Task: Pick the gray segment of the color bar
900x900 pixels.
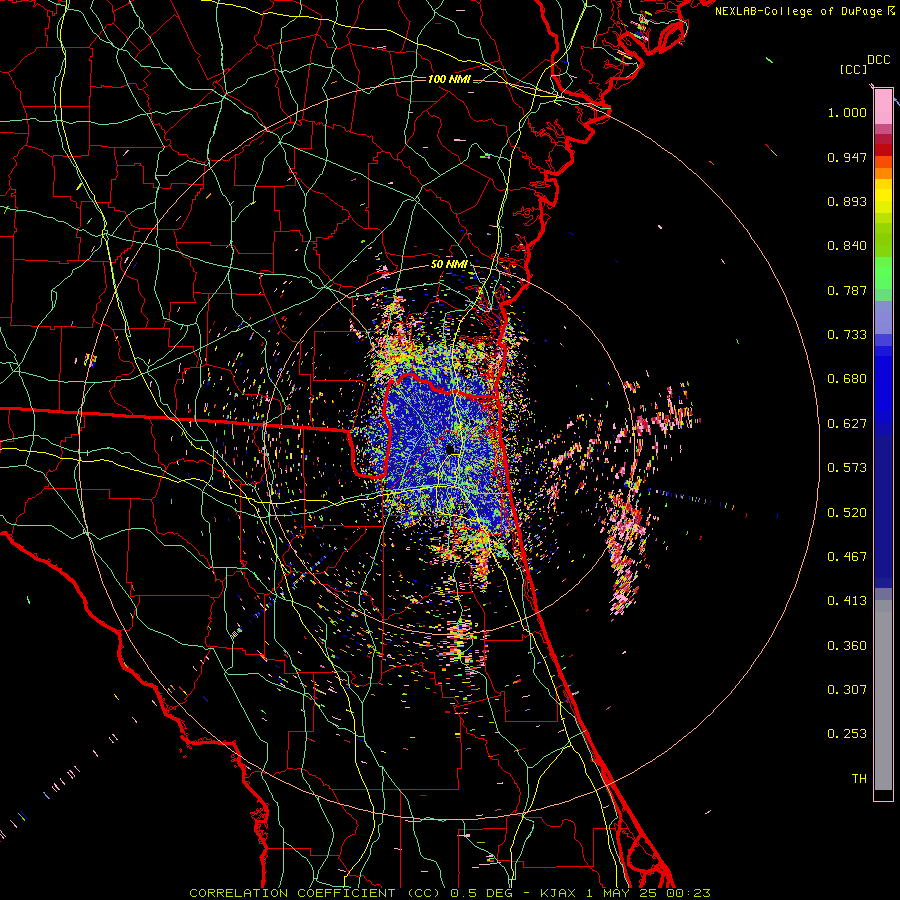Action: [x=883, y=695]
